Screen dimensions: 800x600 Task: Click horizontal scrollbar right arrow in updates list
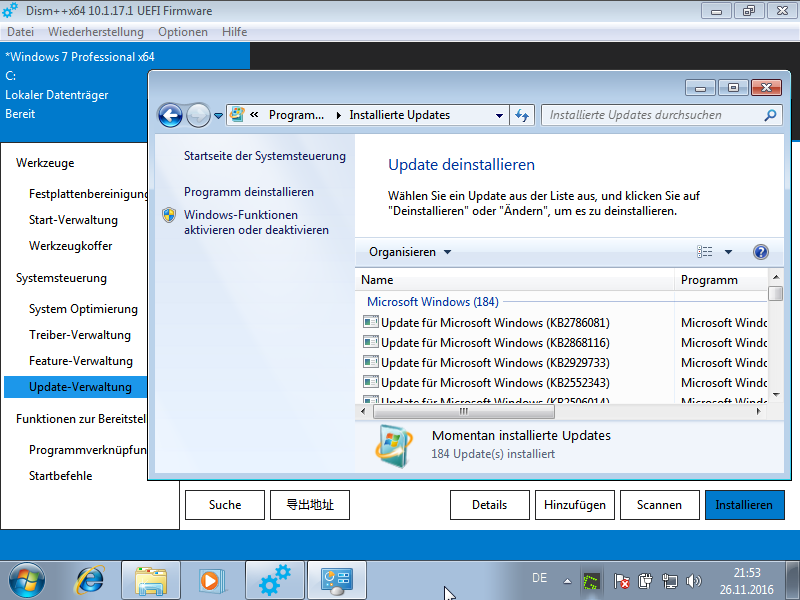[x=759, y=411]
